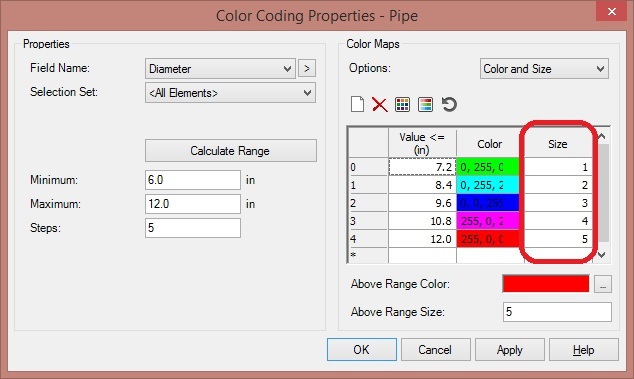634x379 pixels.
Task: Open the Above Range Color ellipsis button
Action: coord(602,284)
